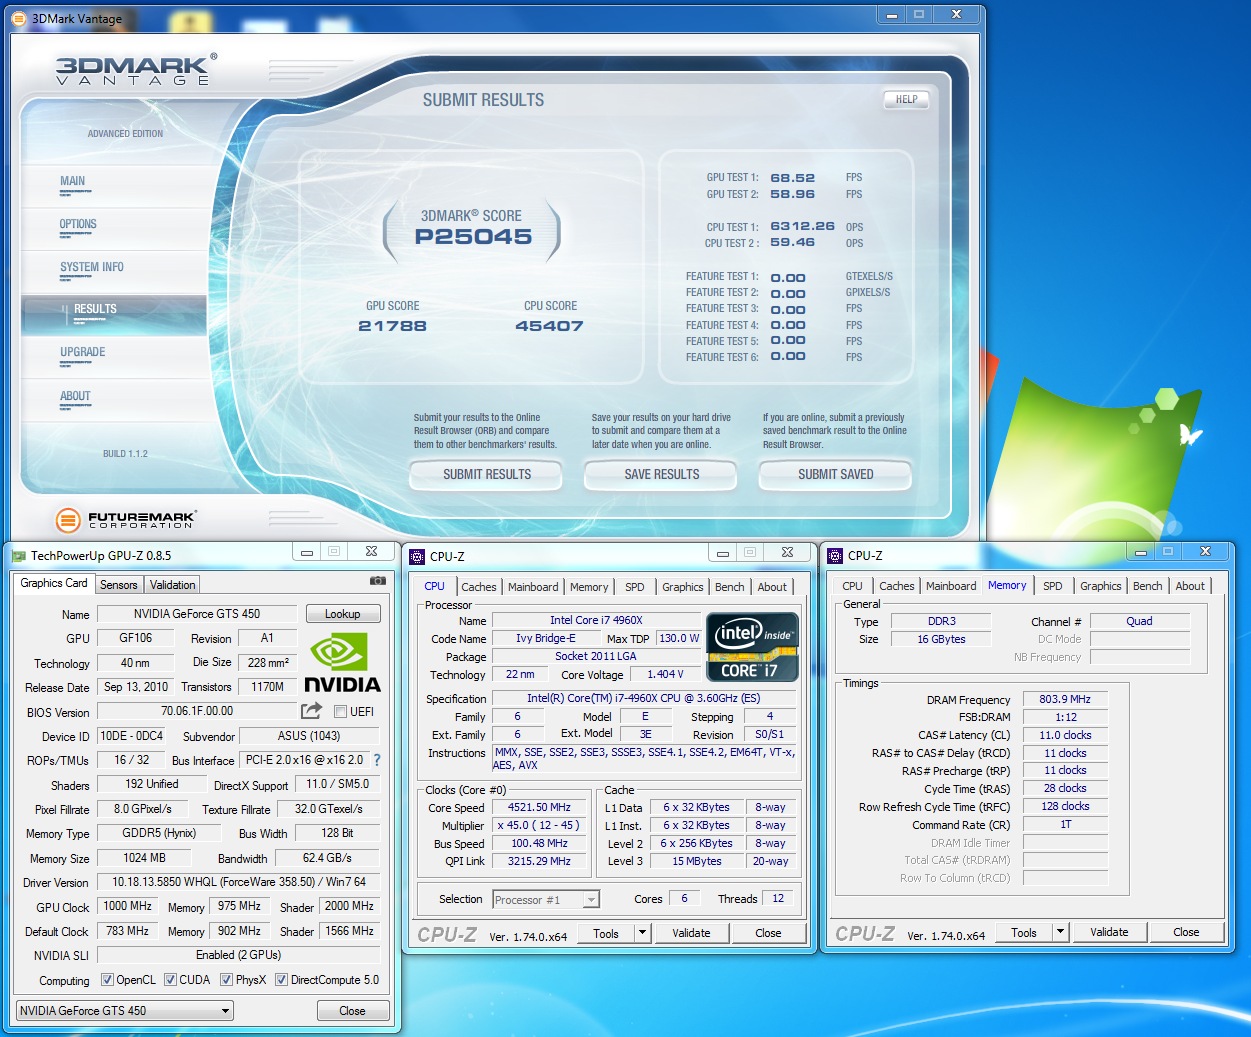Screen dimensions: 1251x1037
Task: Toggle the CUDA checkbox
Action: pos(170,980)
